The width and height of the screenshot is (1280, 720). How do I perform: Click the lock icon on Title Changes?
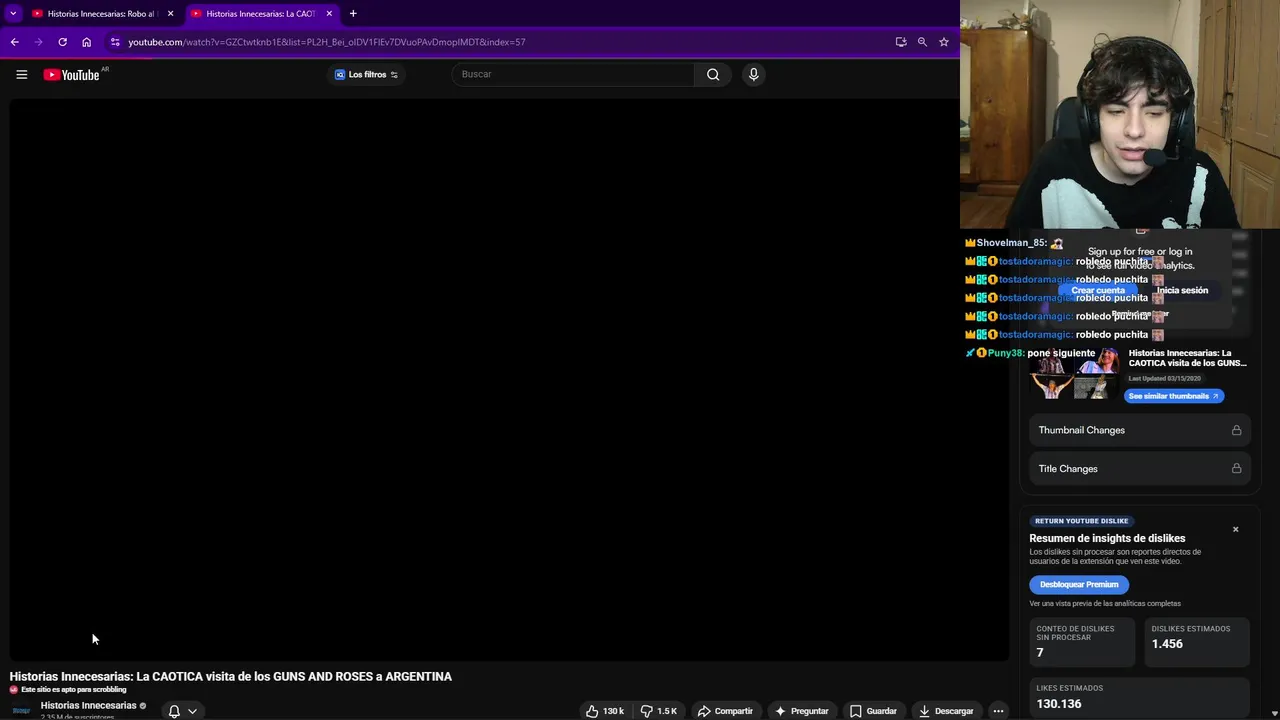(1236, 468)
